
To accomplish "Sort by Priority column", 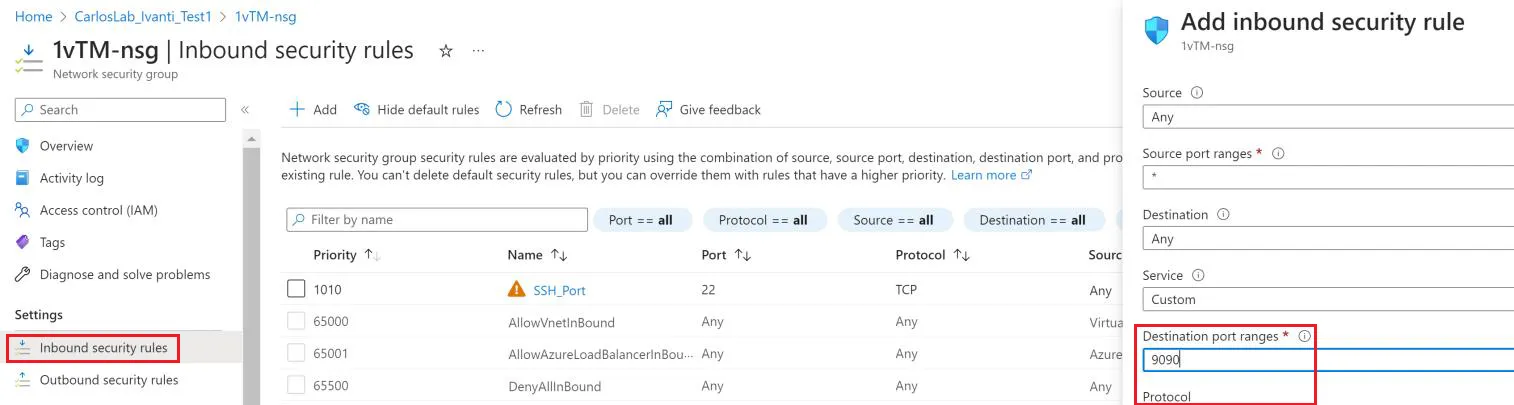I will coord(346,255).
